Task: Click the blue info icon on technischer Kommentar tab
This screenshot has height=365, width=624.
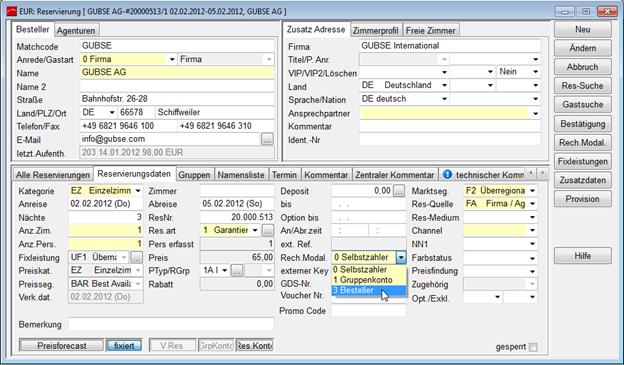Action: (447, 174)
